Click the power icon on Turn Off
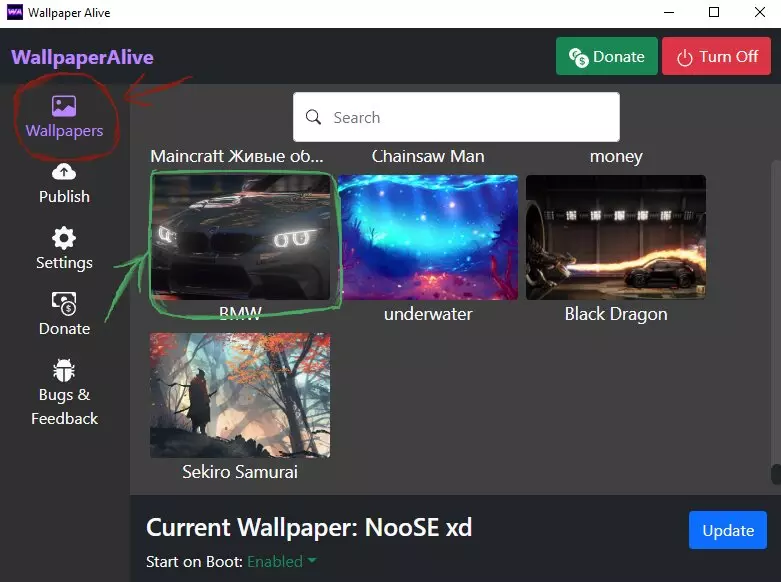The width and height of the screenshot is (781, 582). coord(685,57)
